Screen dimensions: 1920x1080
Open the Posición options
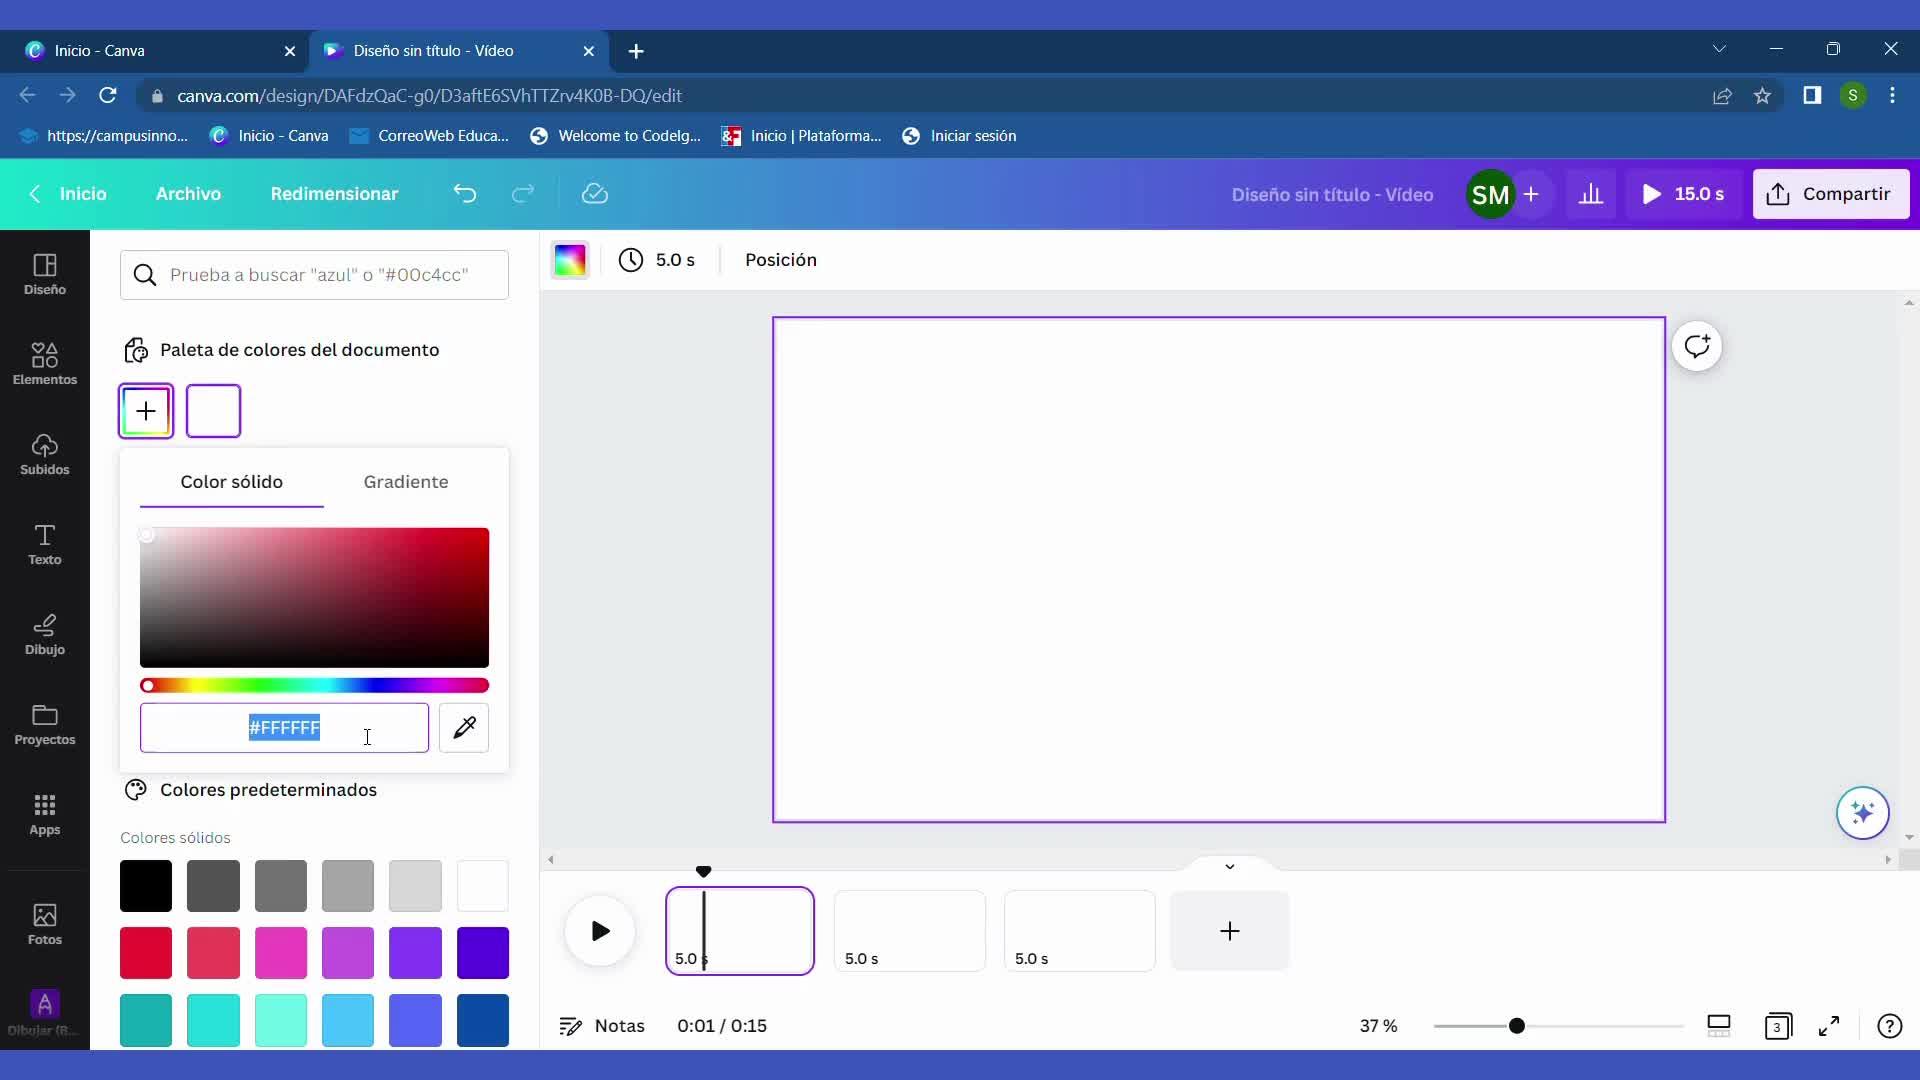[x=781, y=260]
